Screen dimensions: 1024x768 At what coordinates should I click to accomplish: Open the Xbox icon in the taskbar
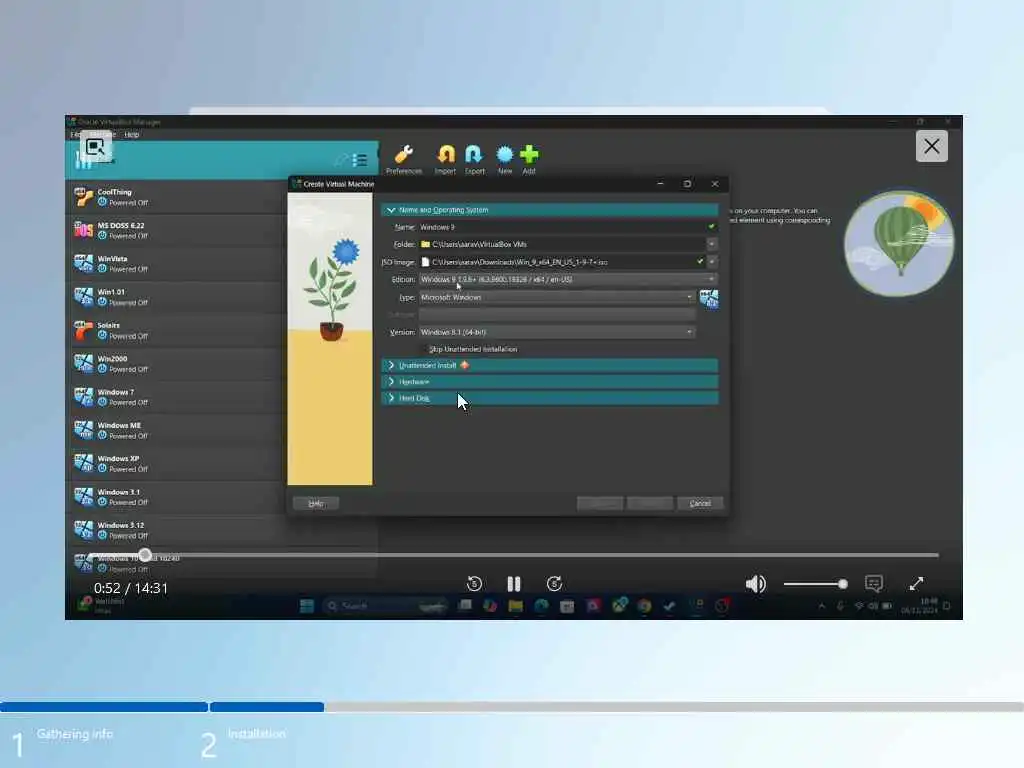click(619, 606)
